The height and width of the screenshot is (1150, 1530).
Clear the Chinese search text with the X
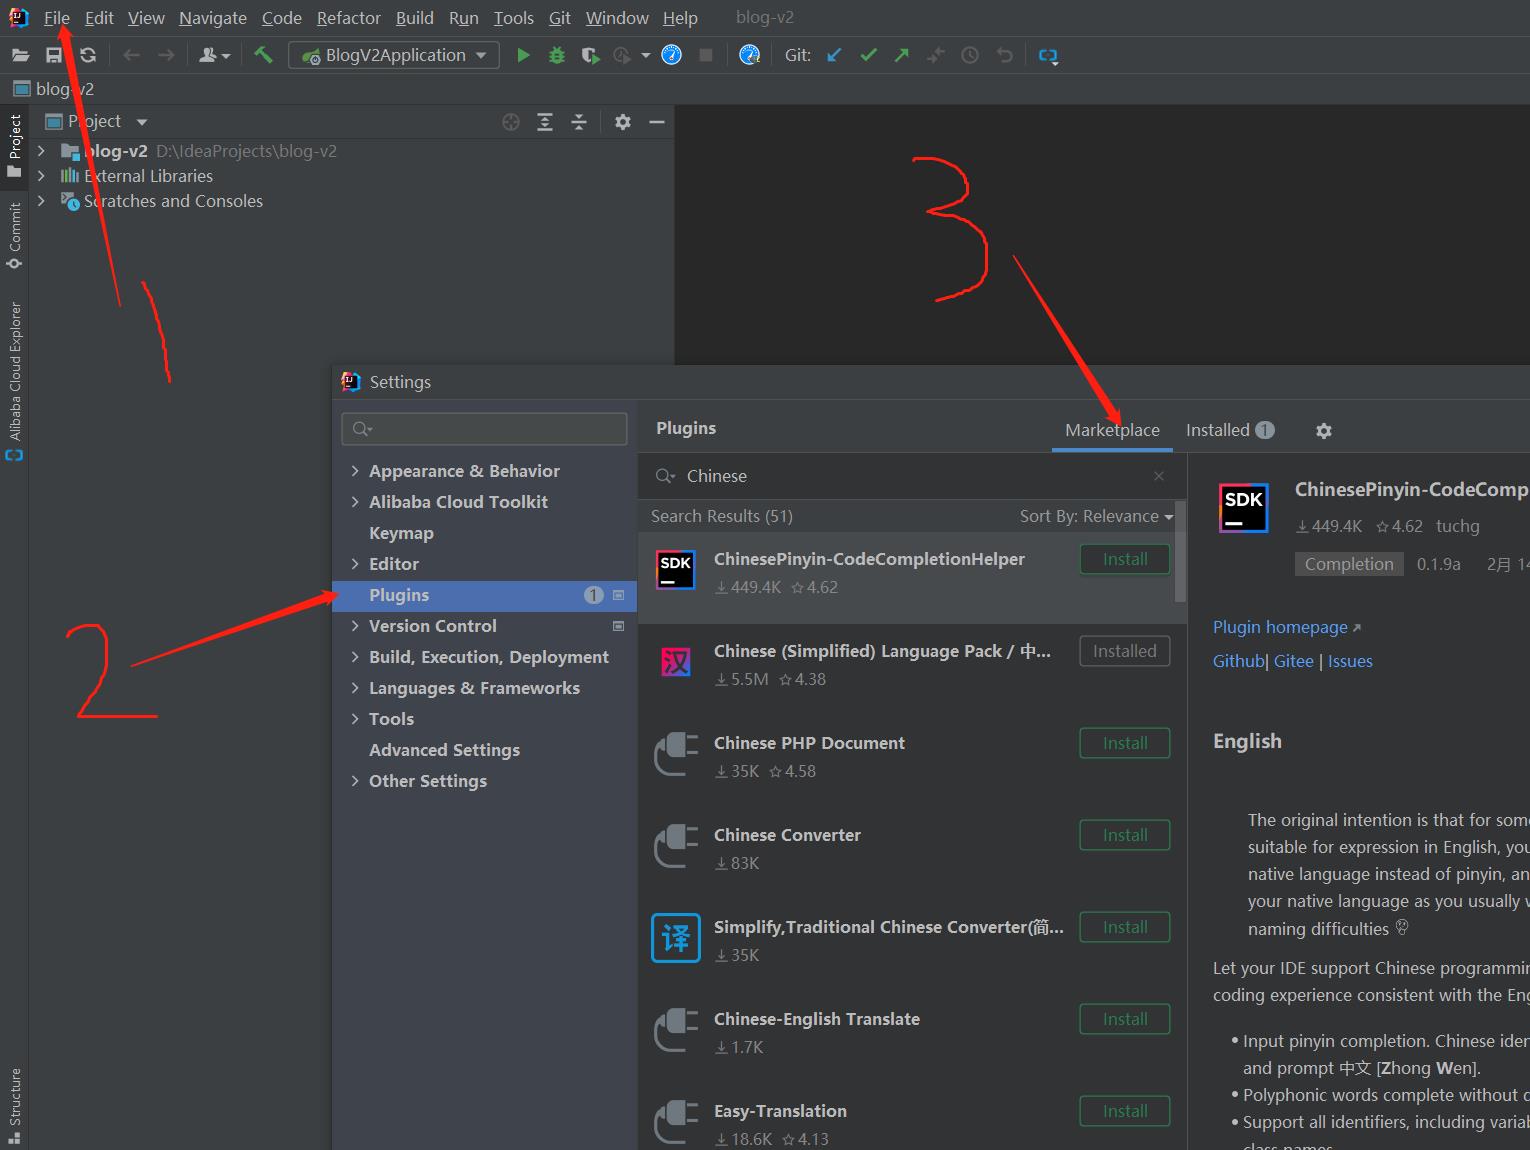pos(1158,476)
